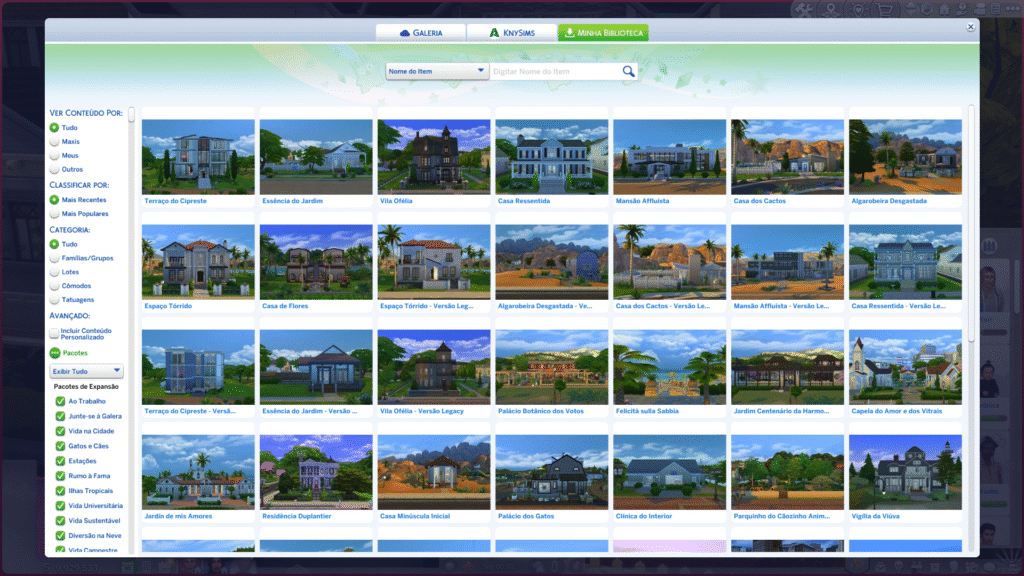Click the Vila Ofélia - Versão Legacy title
Screen dimensions: 1024x576
tap(422, 411)
